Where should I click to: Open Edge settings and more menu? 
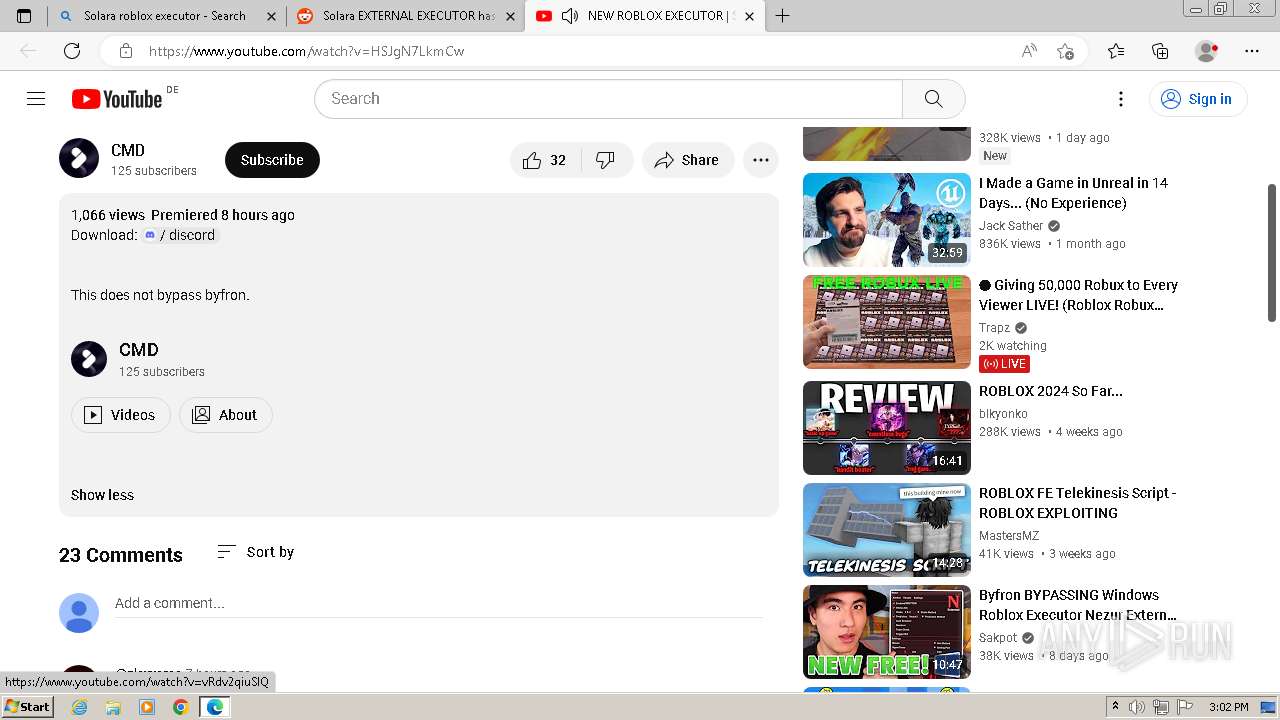pyautogui.click(x=1252, y=51)
